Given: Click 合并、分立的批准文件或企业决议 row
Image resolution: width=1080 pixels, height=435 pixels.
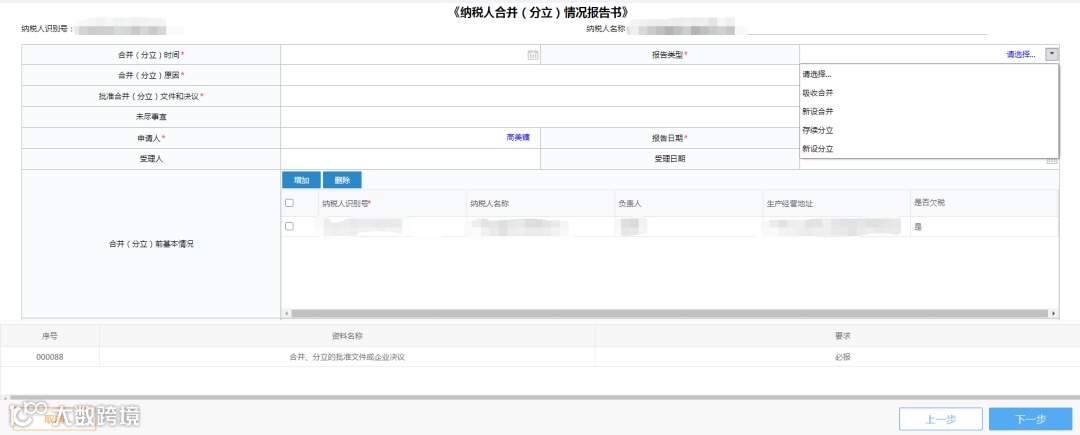Looking at the screenshot, I should [x=347, y=357].
